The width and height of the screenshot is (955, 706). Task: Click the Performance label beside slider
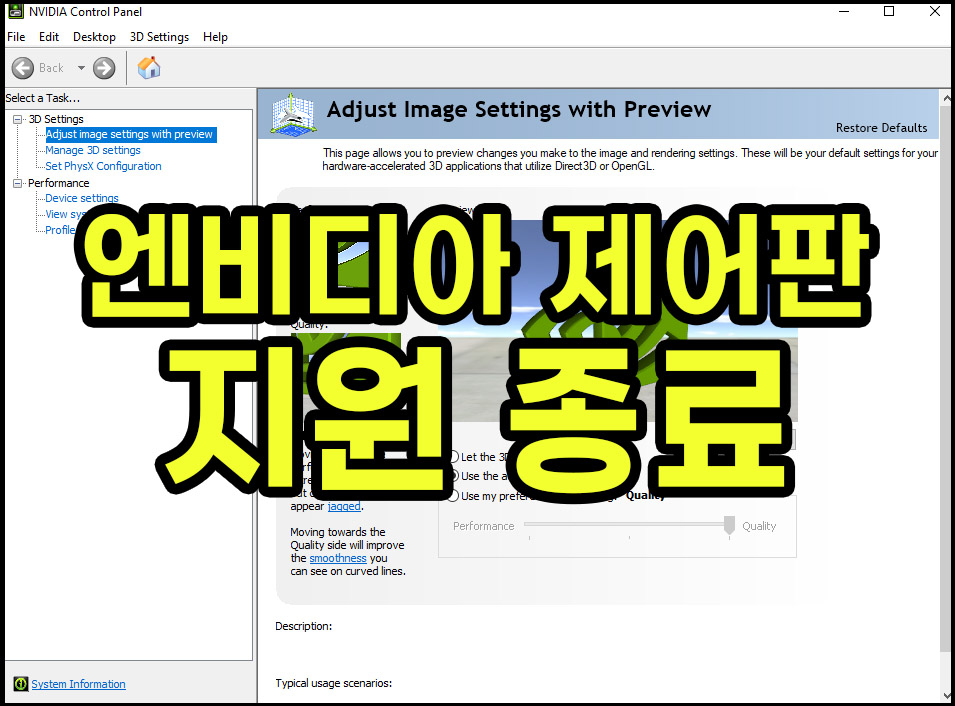pyautogui.click(x=484, y=526)
